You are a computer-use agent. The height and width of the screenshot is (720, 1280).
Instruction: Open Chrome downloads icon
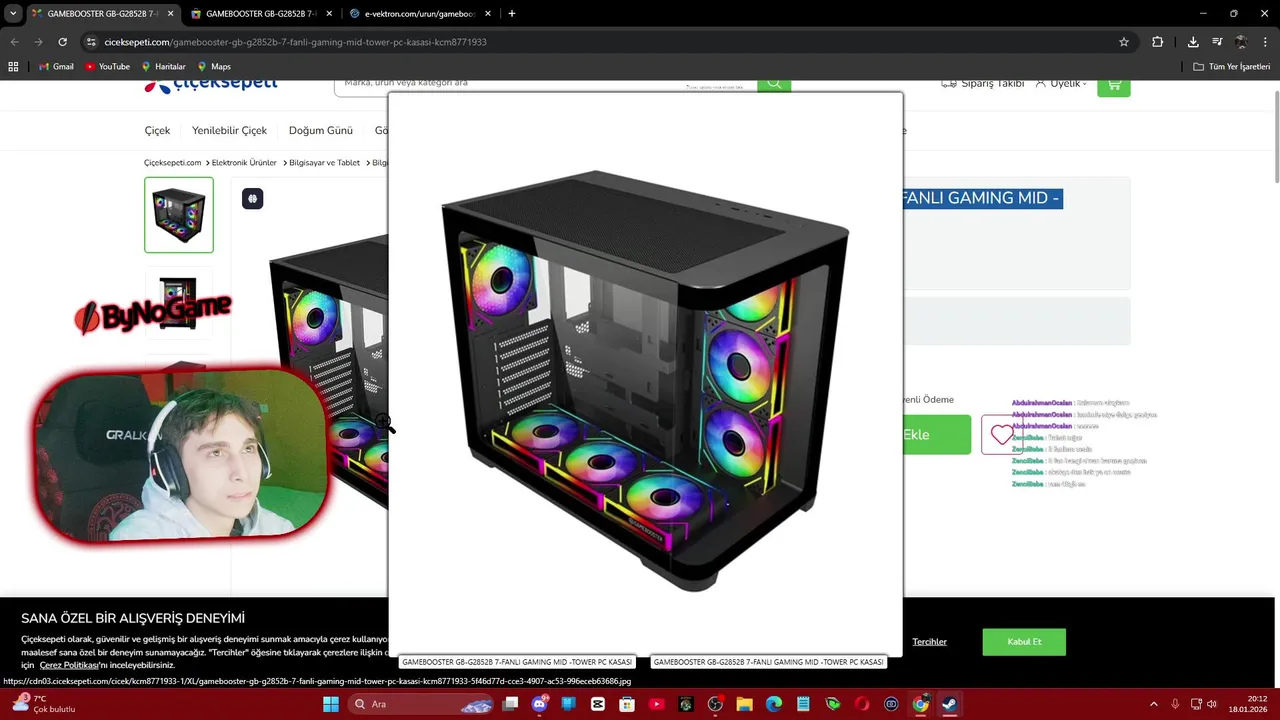pos(1193,42)
